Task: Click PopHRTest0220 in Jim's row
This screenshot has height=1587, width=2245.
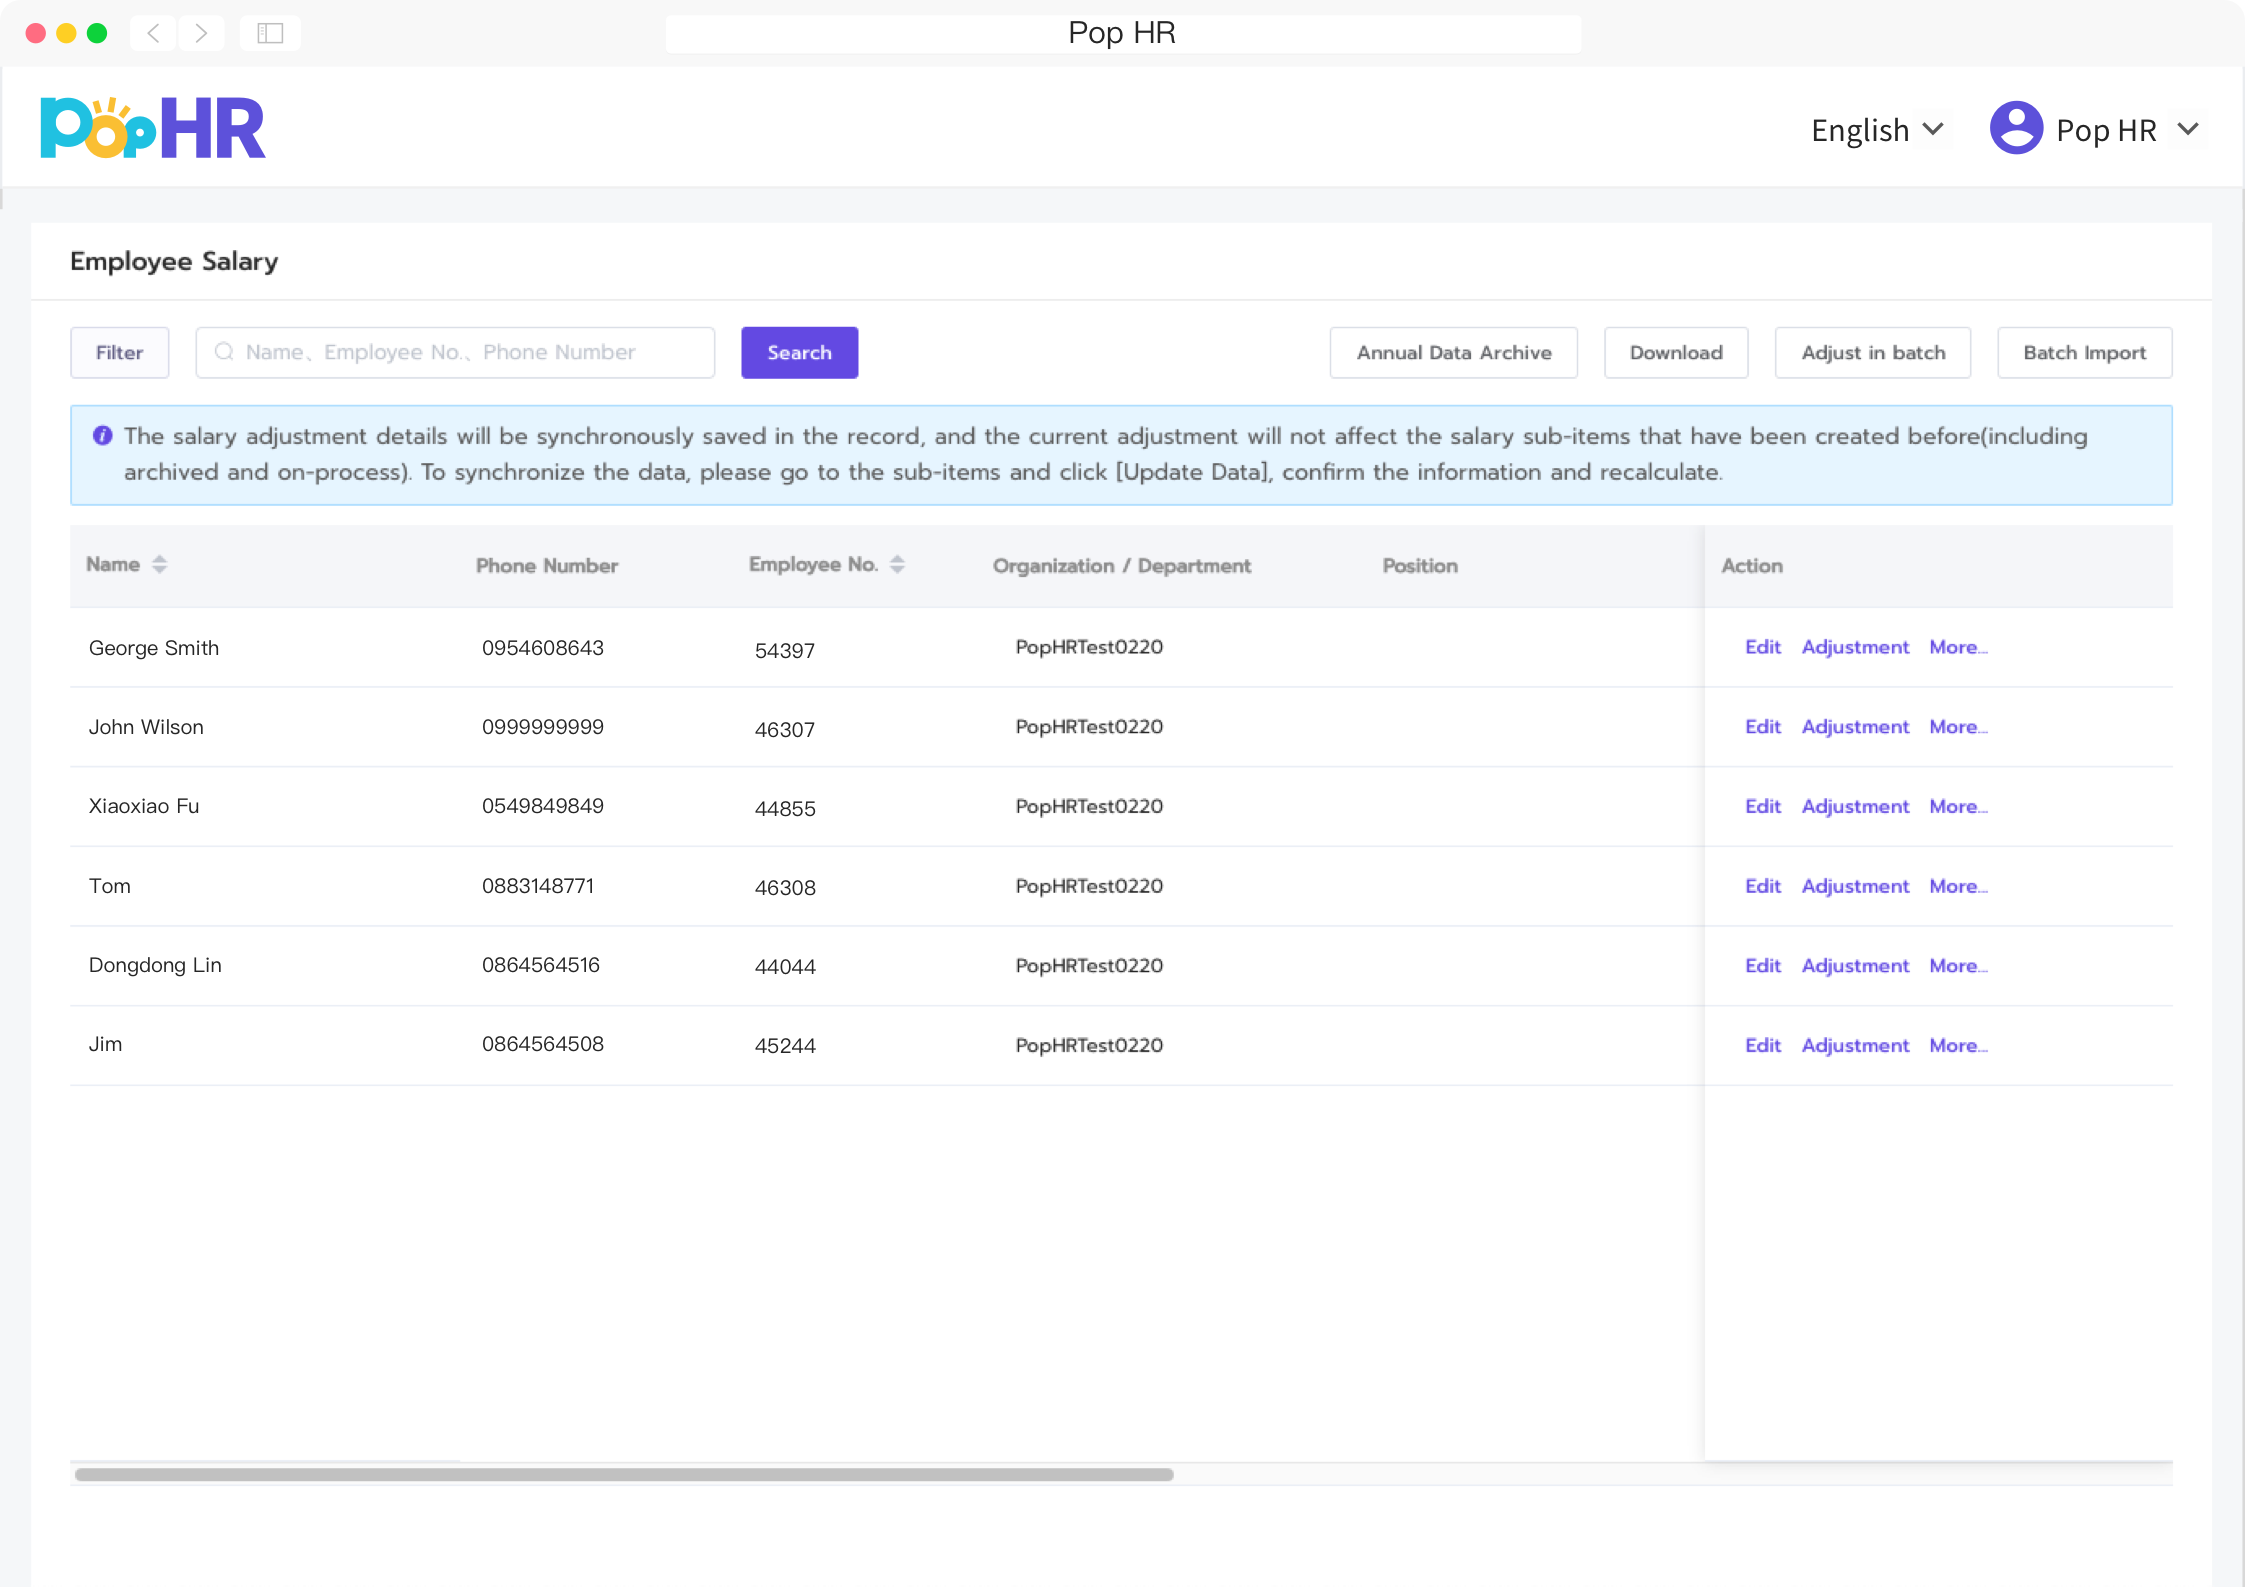Action: pos(1089,1045)
